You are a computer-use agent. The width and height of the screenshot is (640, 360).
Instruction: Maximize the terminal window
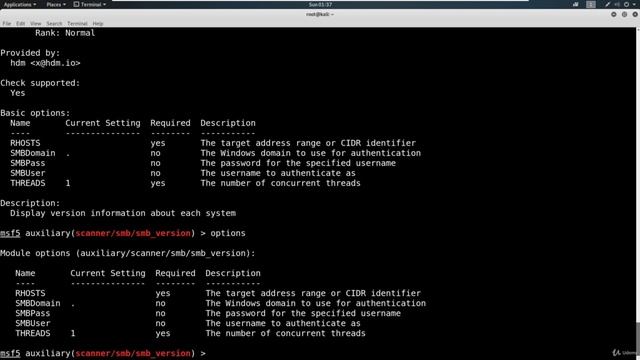[624, 14]
